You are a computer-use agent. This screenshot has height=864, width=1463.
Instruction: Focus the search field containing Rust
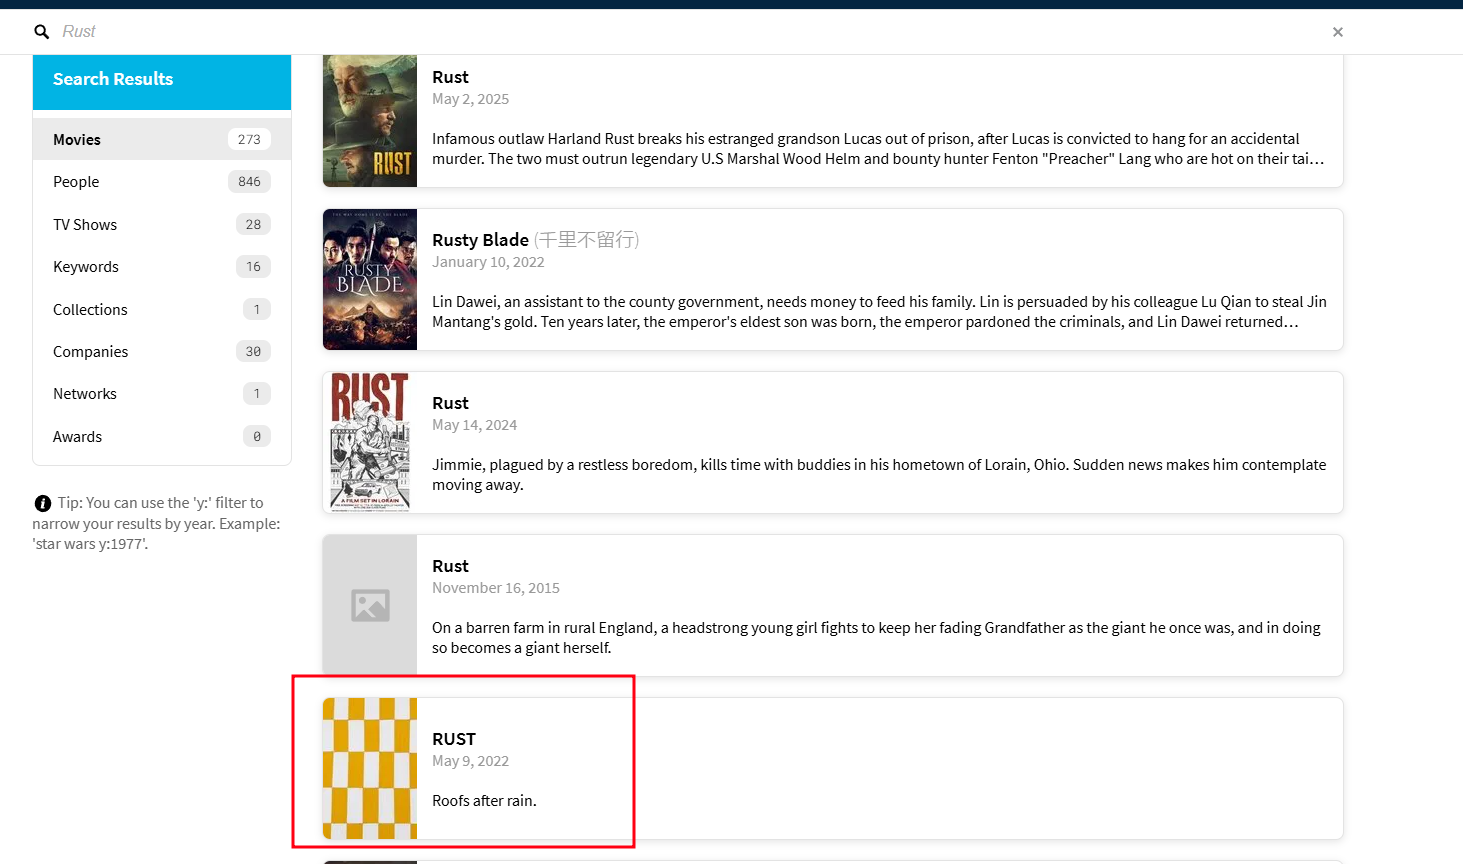pos(690,32)
